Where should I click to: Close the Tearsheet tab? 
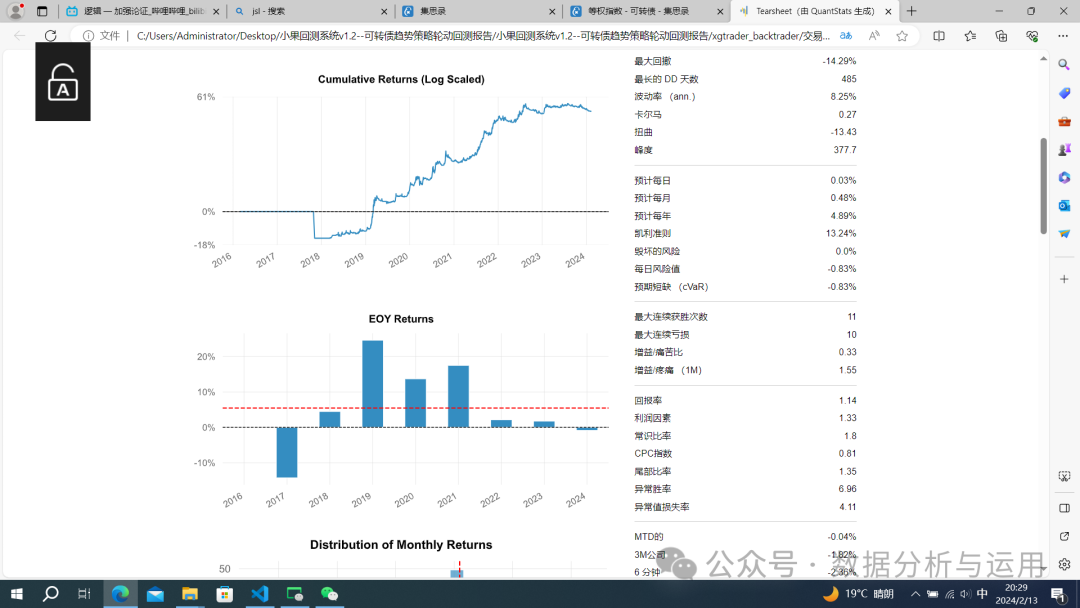888,12
